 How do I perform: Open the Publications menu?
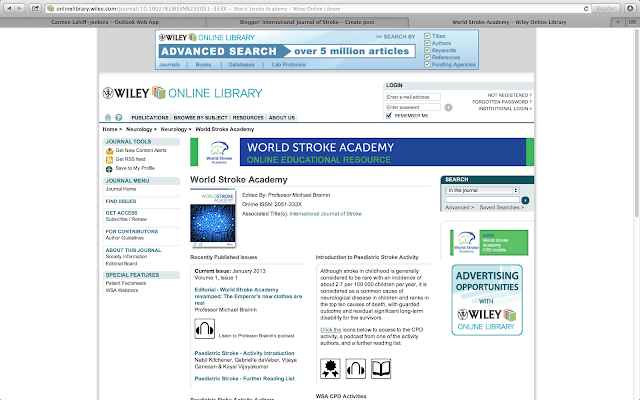click(x=150, y=118)
